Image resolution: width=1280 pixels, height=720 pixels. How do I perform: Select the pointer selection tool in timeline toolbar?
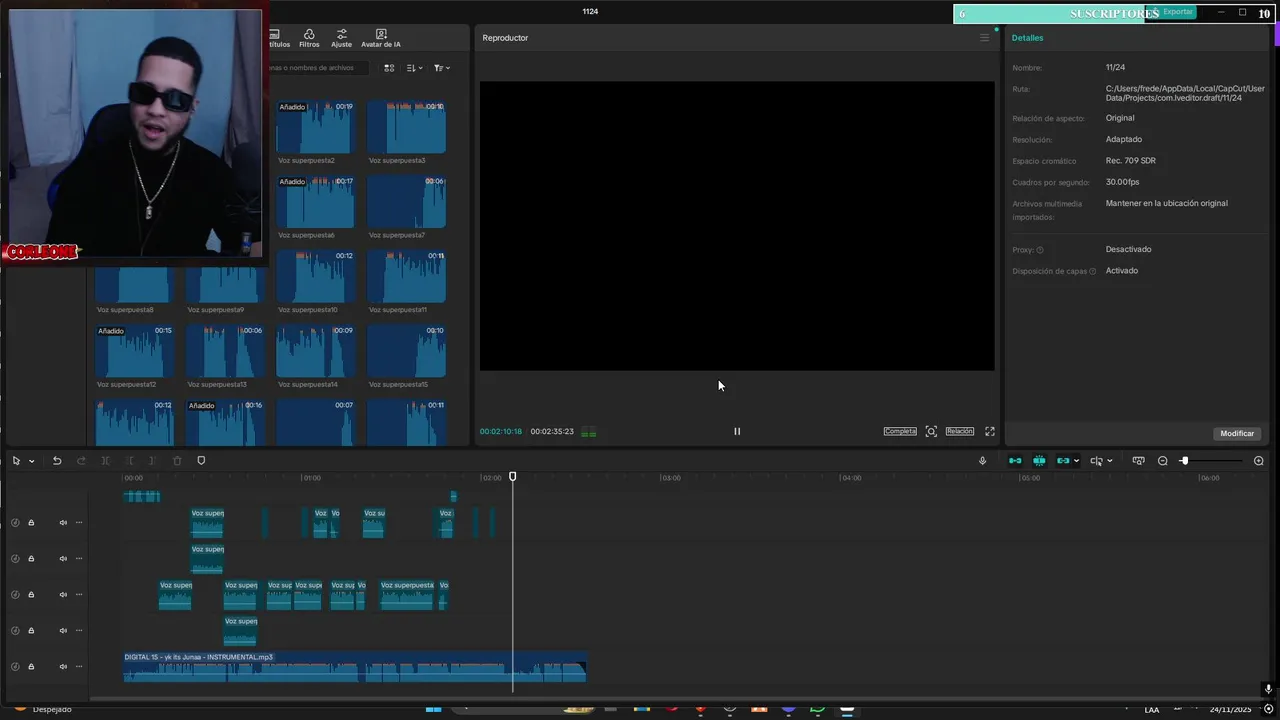click(16, 461)
